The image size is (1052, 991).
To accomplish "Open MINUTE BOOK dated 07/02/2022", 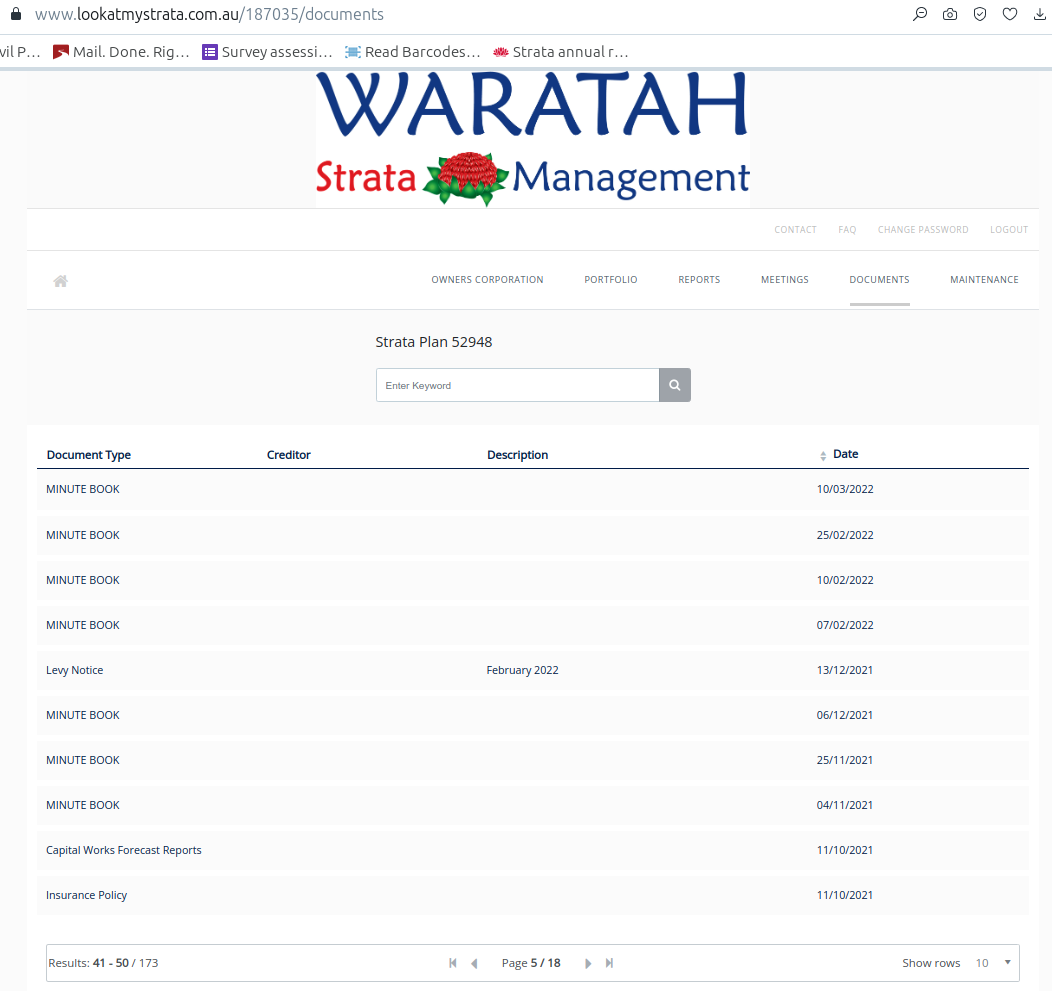I will (533, 625).
